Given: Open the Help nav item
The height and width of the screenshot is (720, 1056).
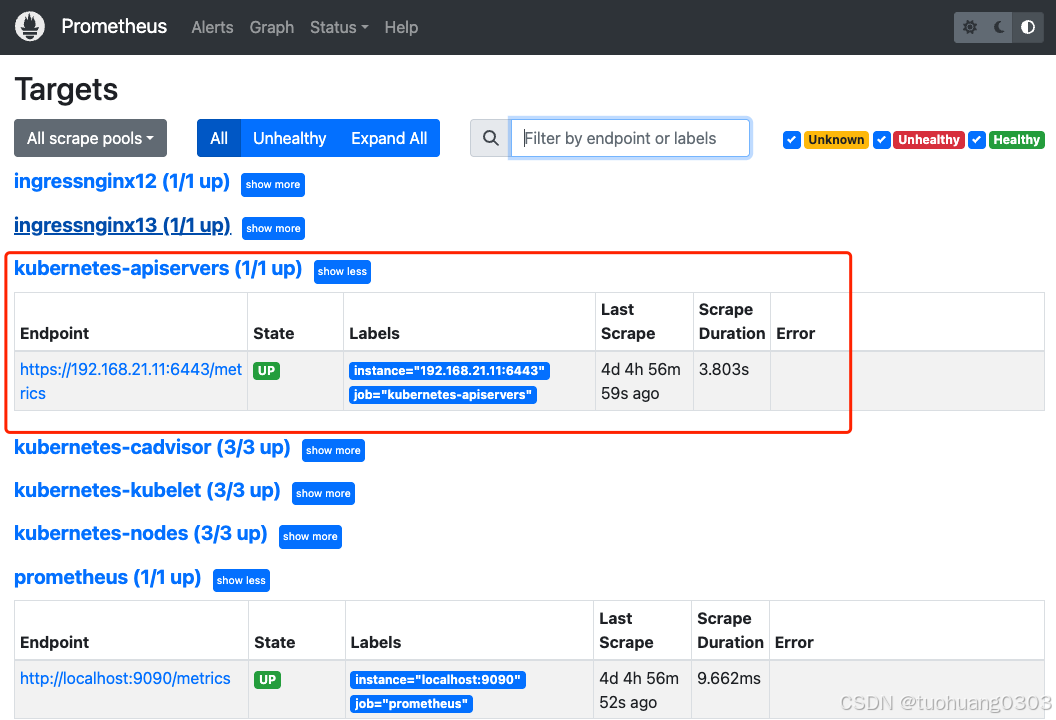Looking at the screenshot, I should click(x=401, y=28).
